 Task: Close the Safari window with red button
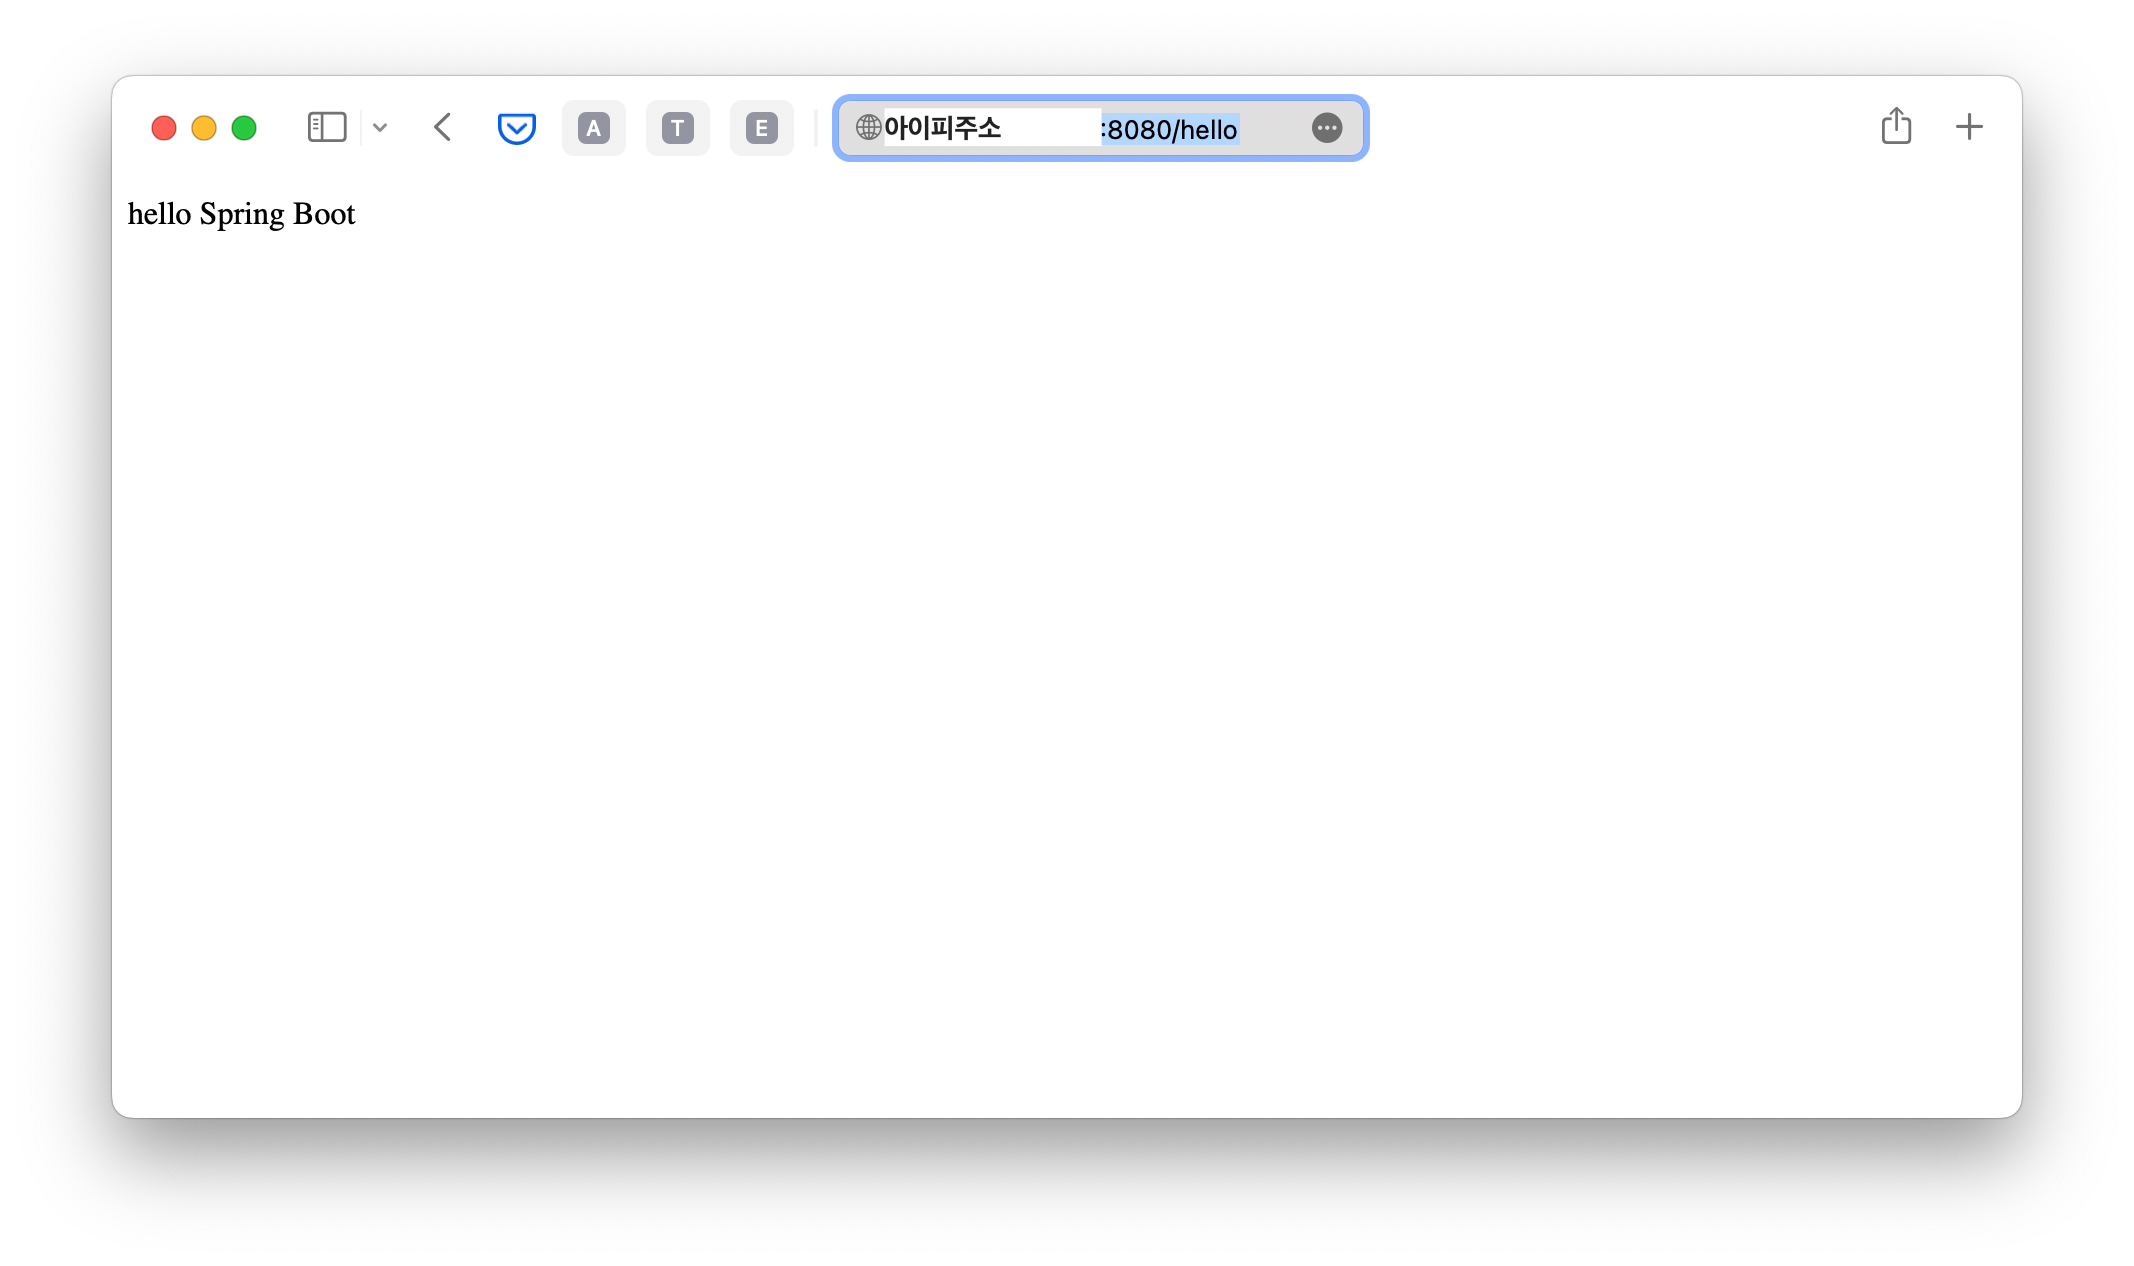click(164, 128)
